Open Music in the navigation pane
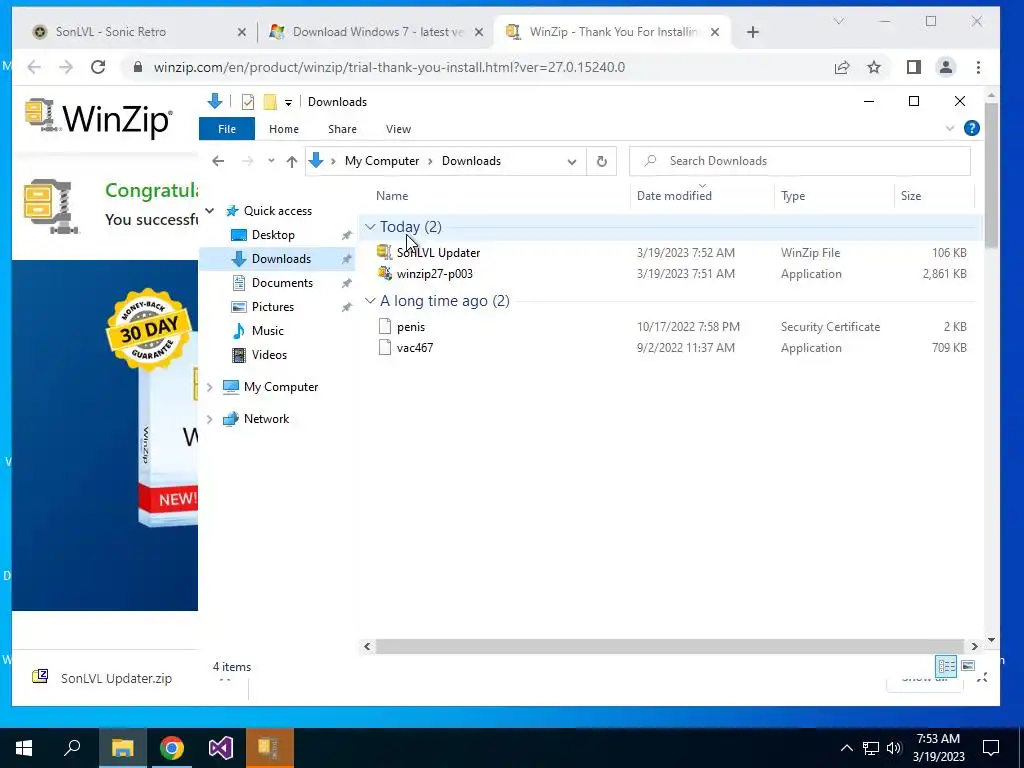 pos(268,330)
